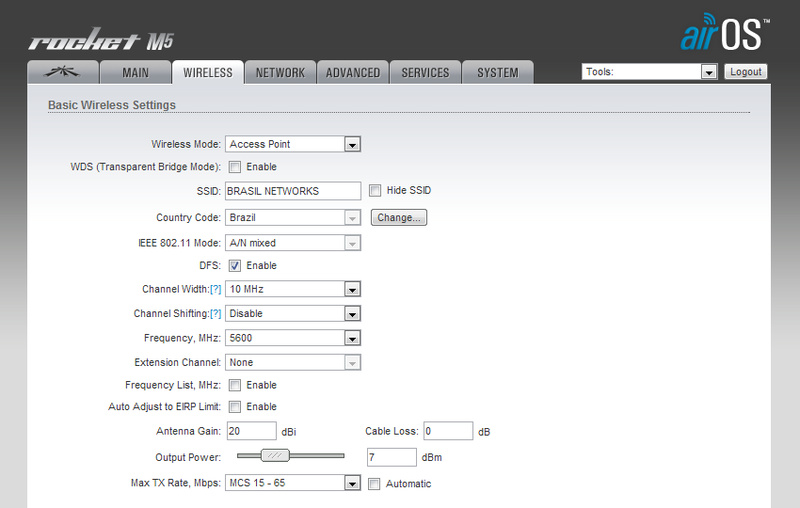
Task: Enable the Frequency List checkbox
Action: [235, 385]
